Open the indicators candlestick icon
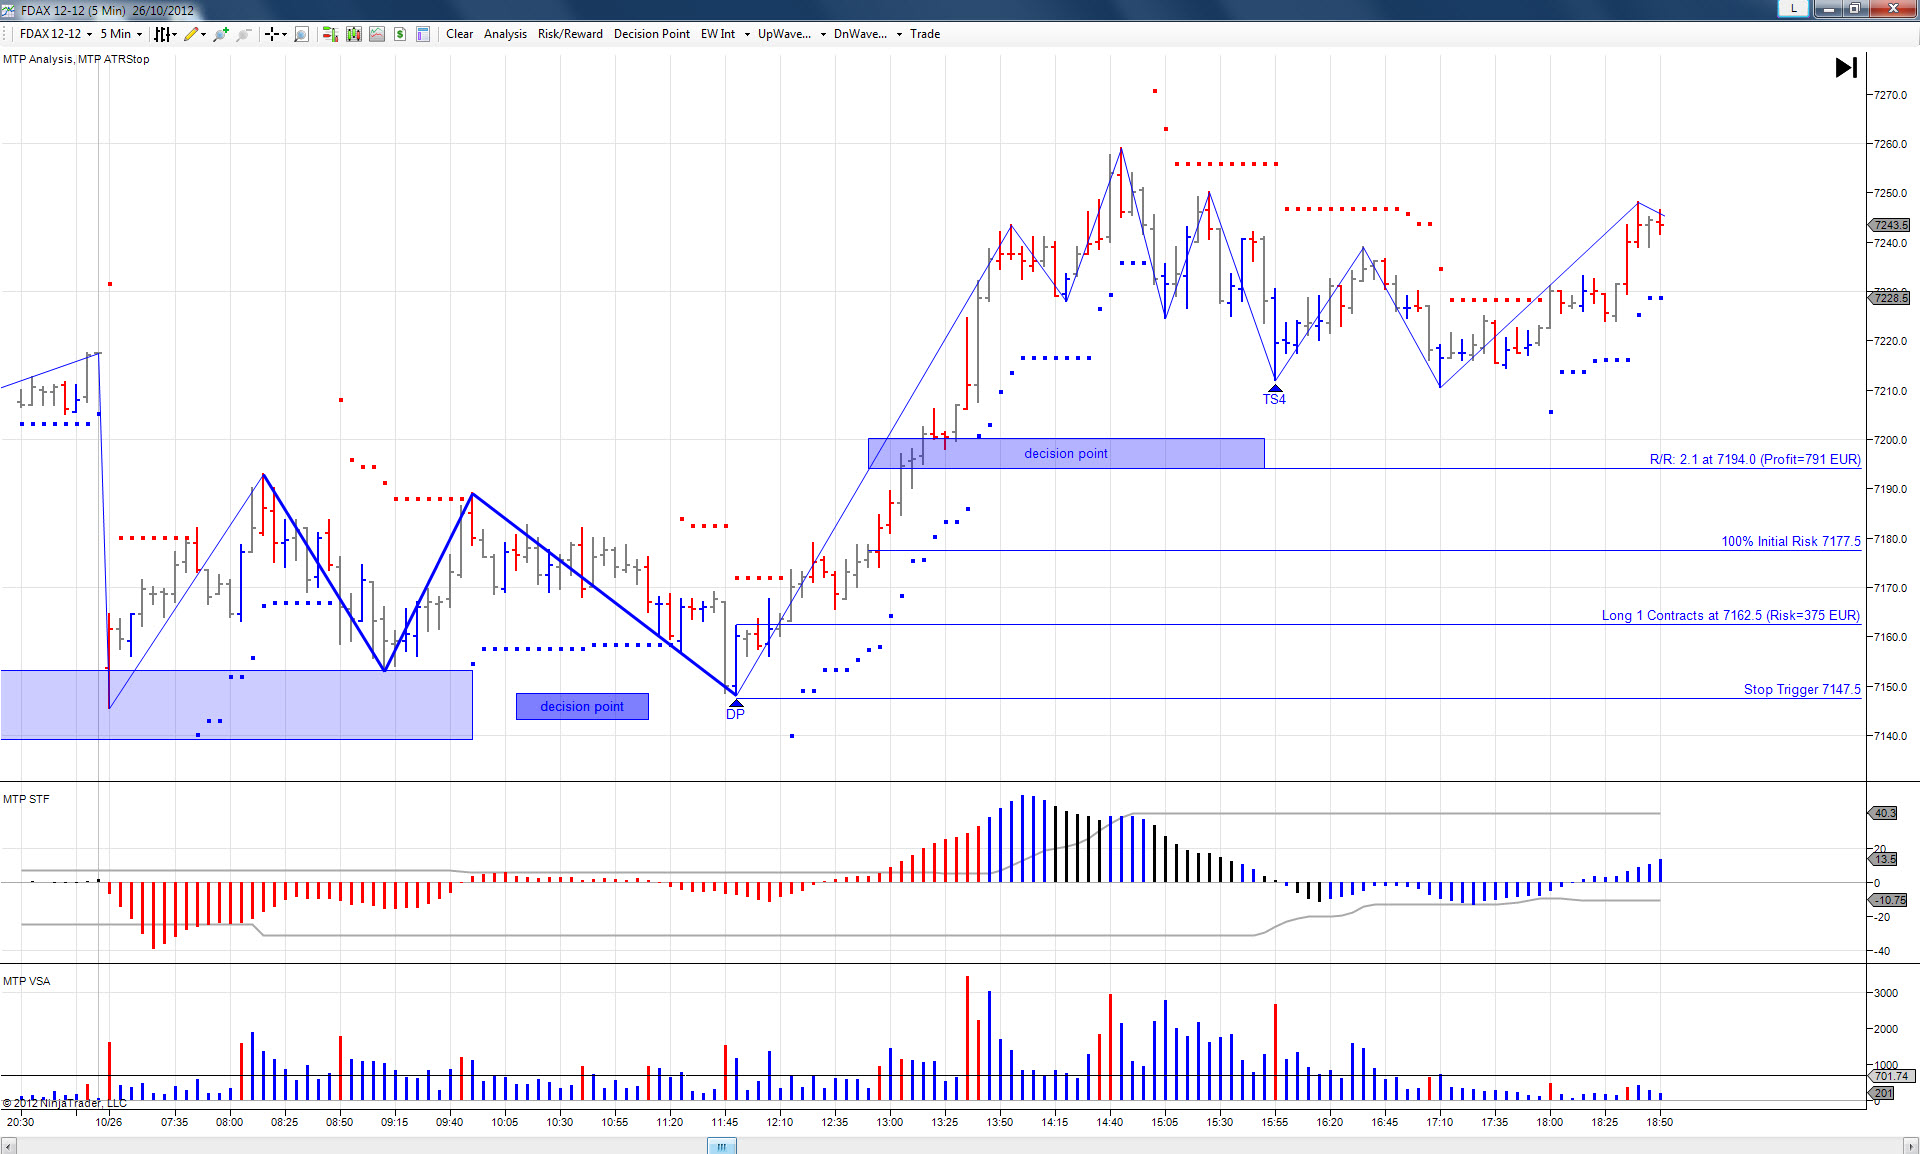The image size is (1920, 1154). tap(354, 34)
